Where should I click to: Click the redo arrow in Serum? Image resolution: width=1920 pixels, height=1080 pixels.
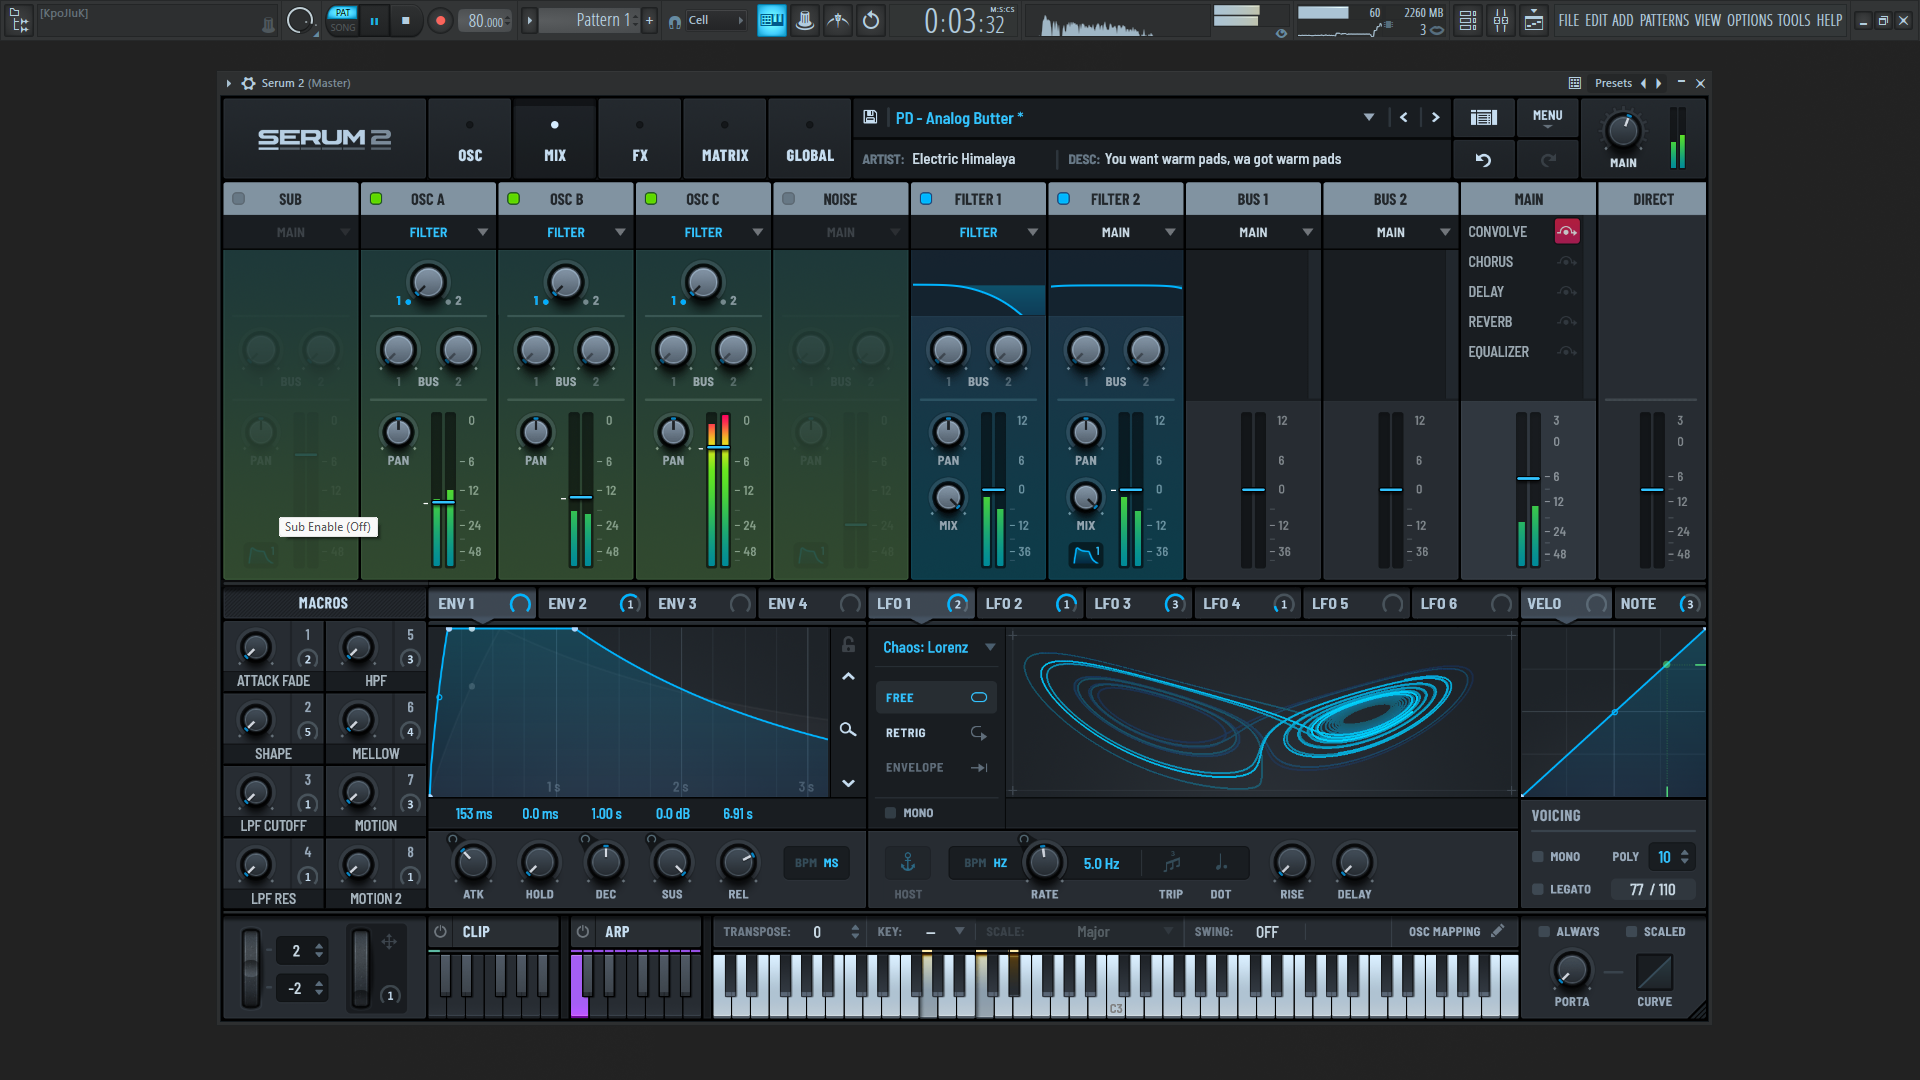coord(1547,160)
